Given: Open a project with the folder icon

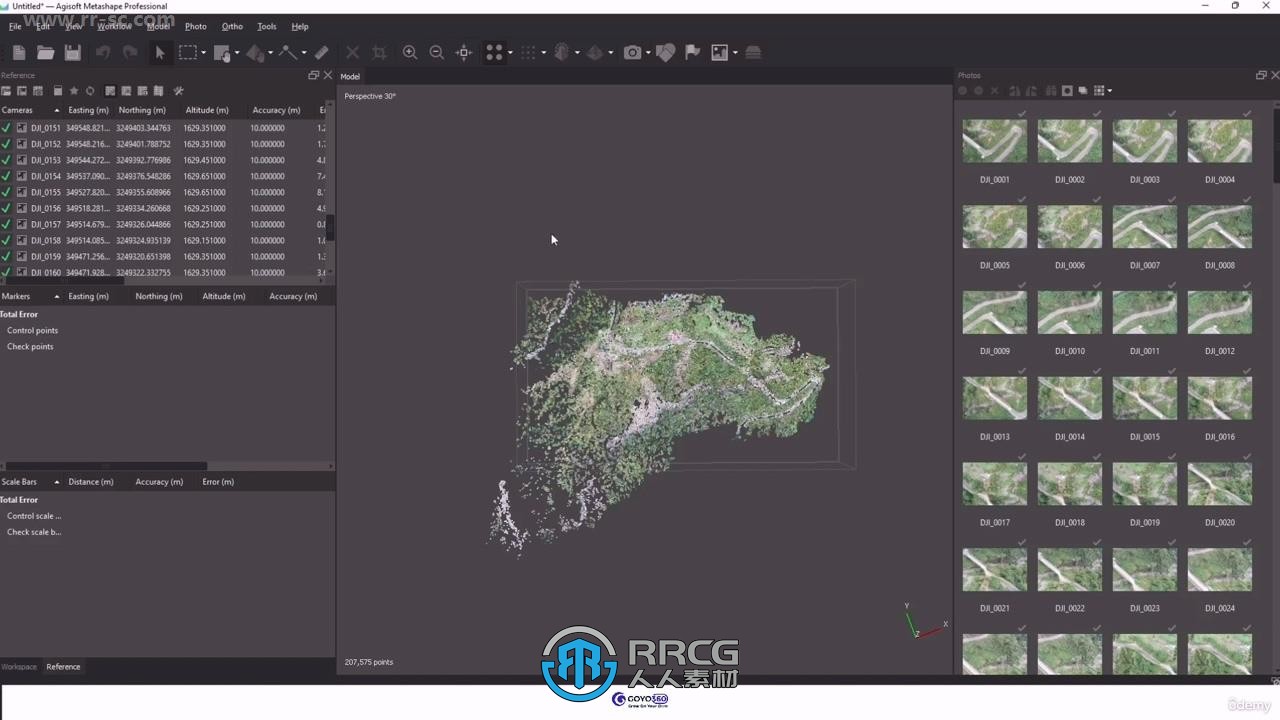Looking at the screenshot, I should pyautogui.click(x=45, y=52).
